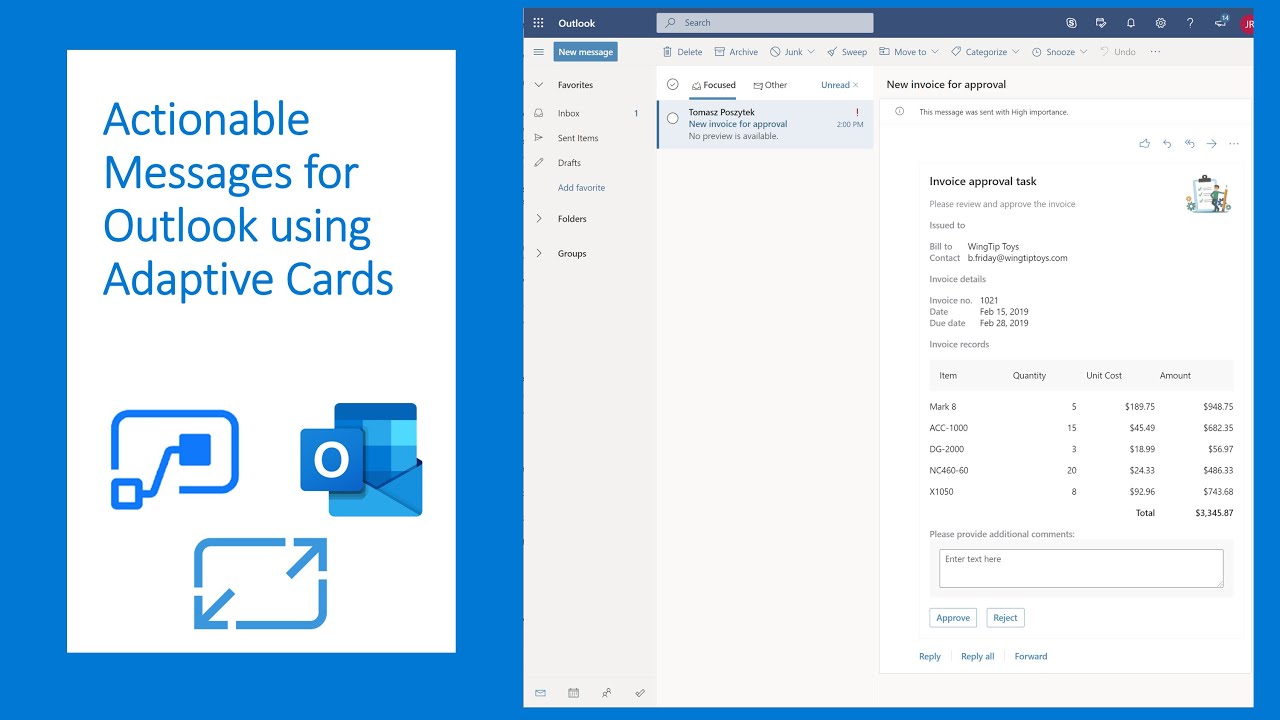This screenshot has height=720, width=1280.
Task: Clear the Unread filter with the x
Action: pos(856,85)
